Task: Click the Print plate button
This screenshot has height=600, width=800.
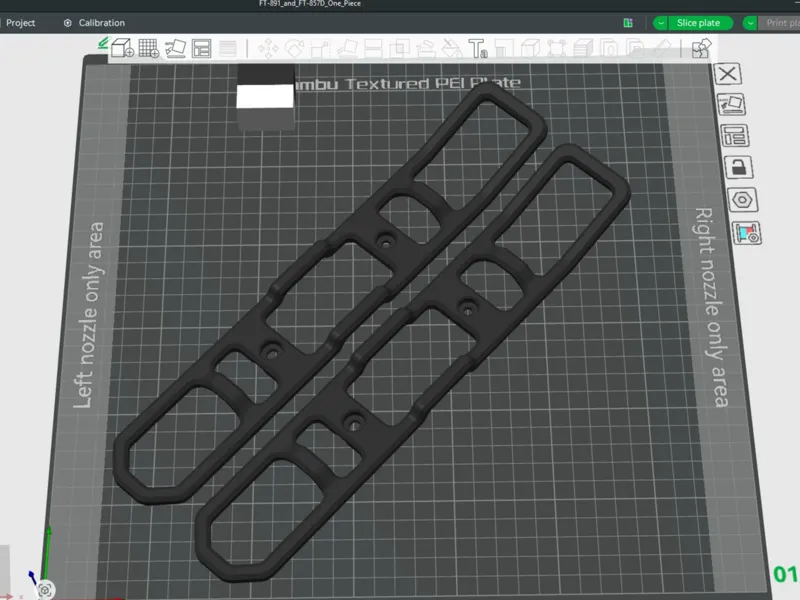Action: pyautogui.click(x=783, y=23)
